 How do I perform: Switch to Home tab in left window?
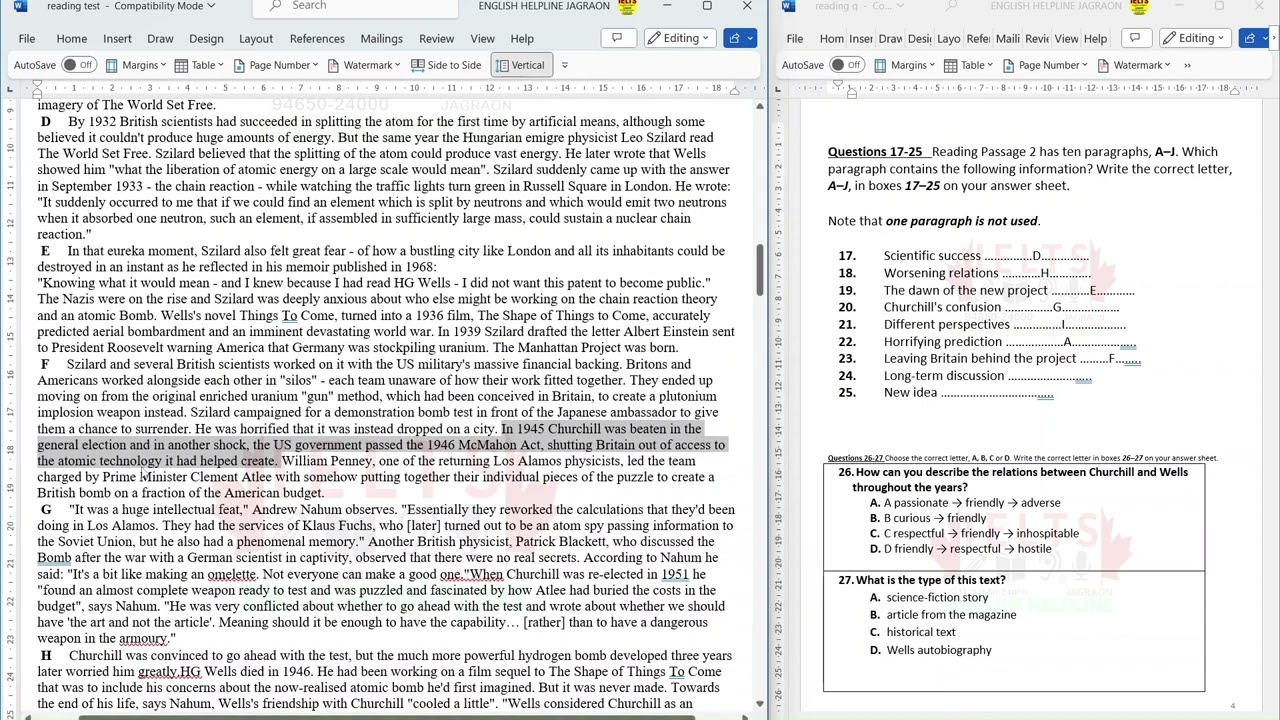pos(71,39)
